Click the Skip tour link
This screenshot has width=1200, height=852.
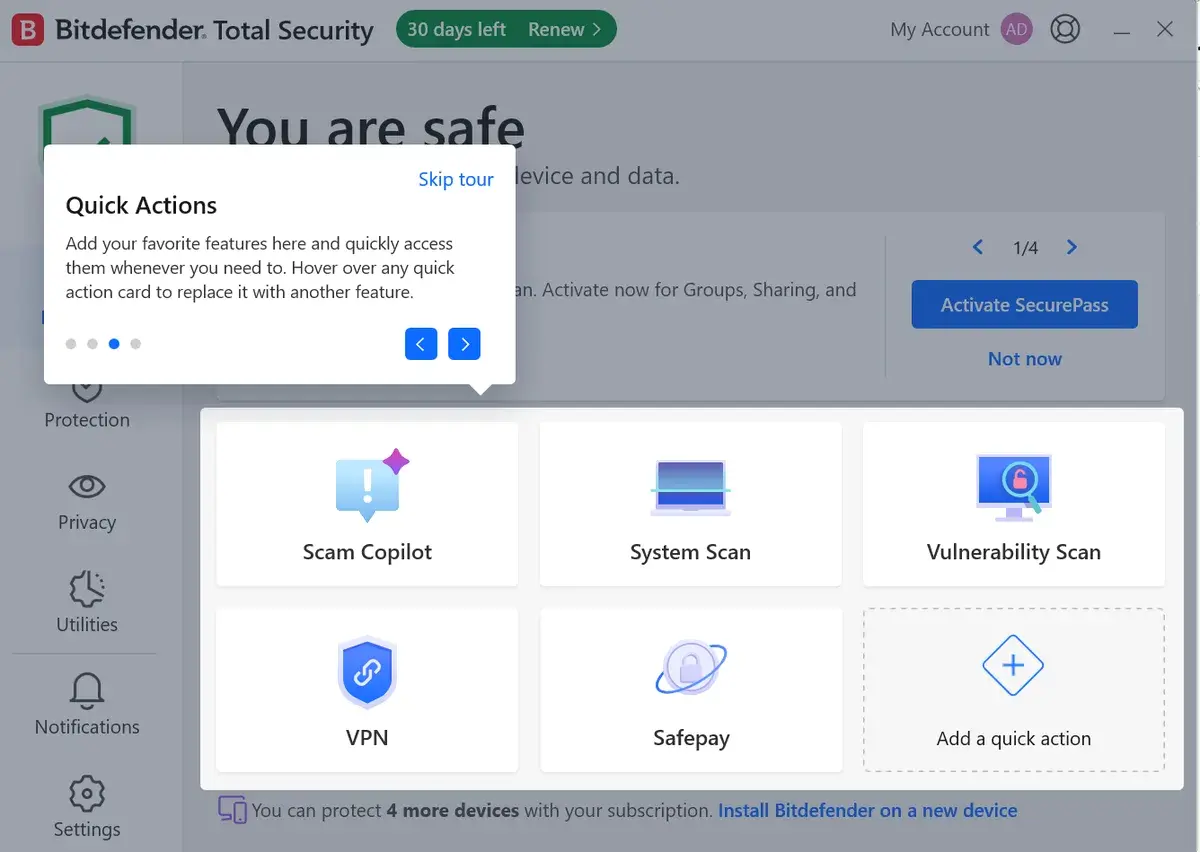(x=456, y=179)
